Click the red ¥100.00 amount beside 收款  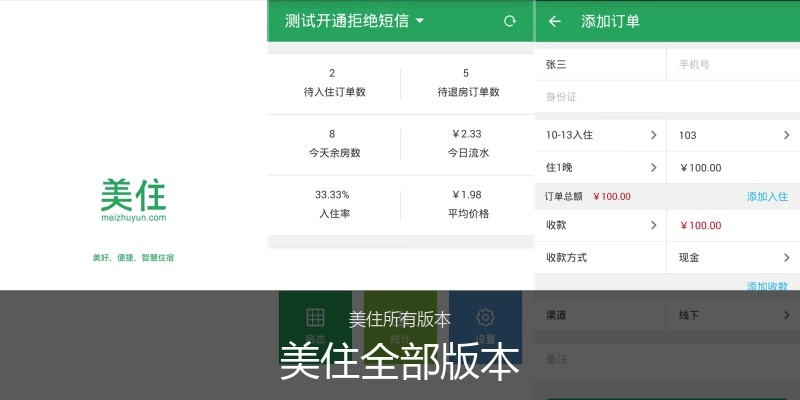[x=701, y=226]
